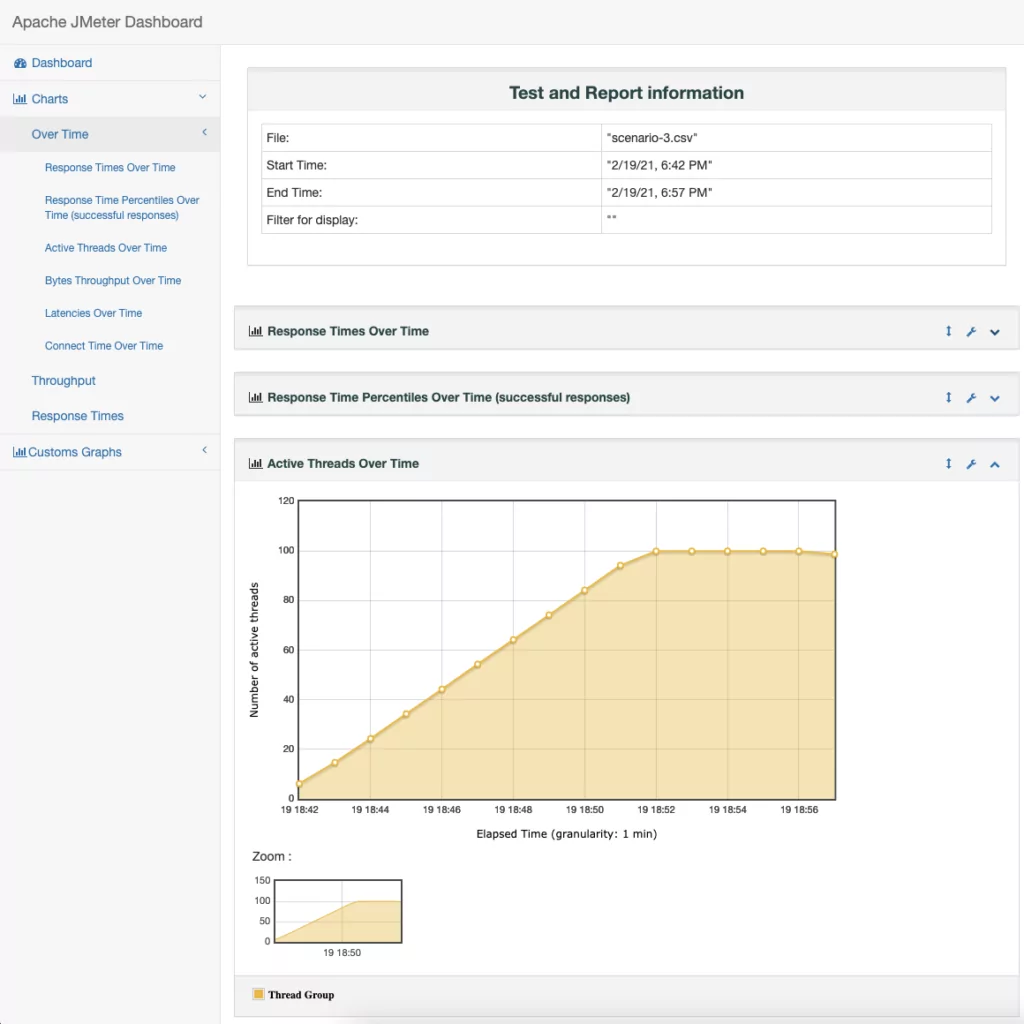Open wrench settings on Active Threads Over Time panel
Screen dimensions: 1024x1024
971,464
